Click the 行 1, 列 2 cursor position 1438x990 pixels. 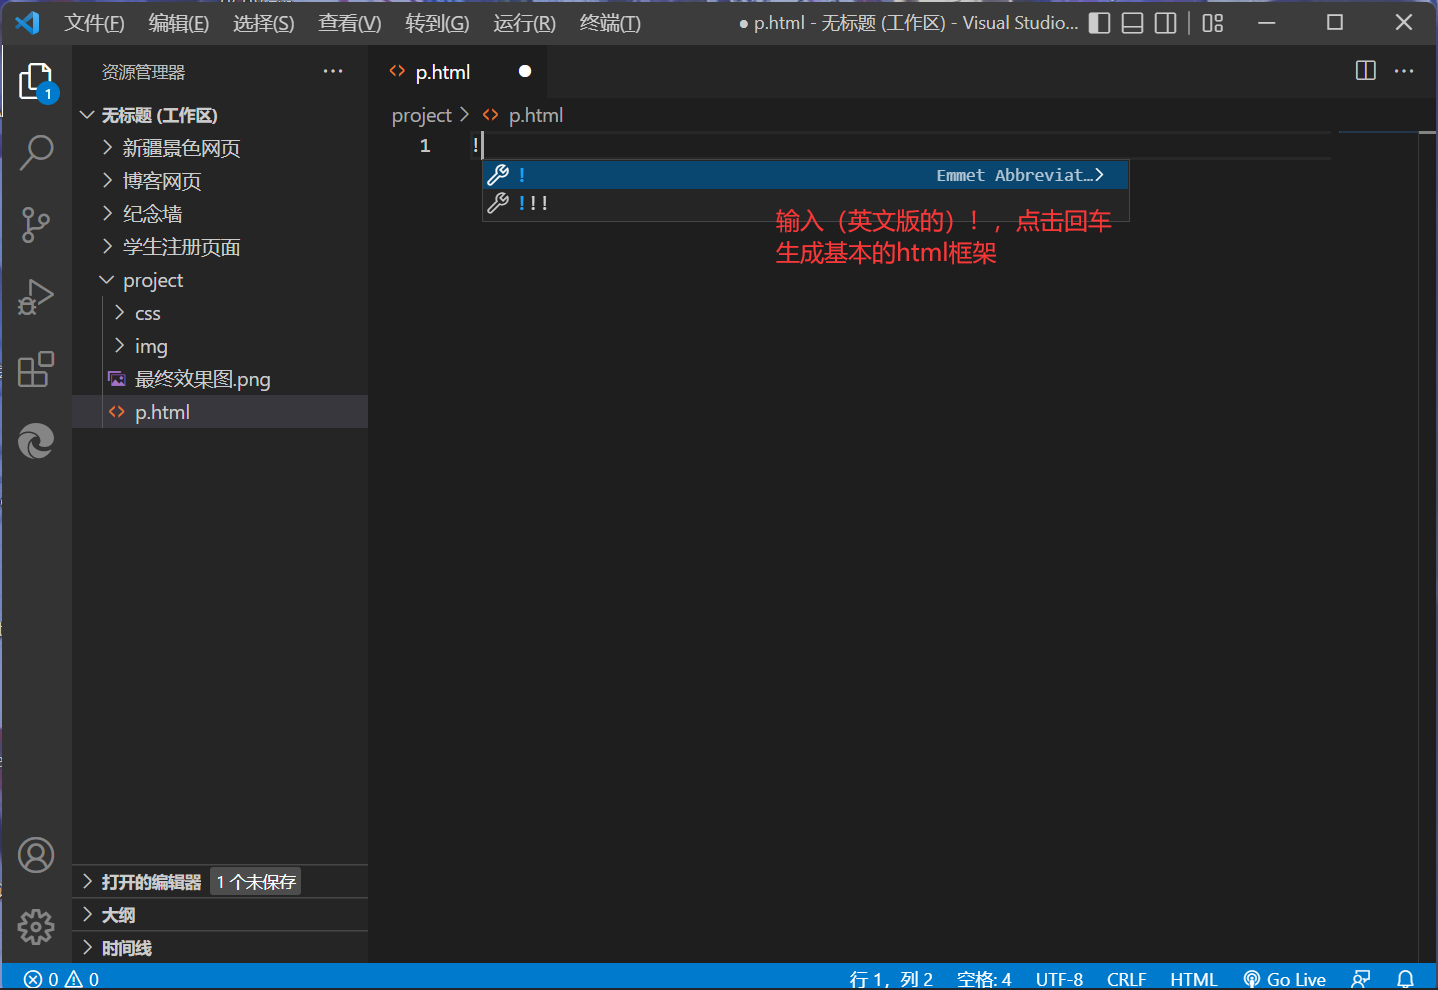coord(891,979)
